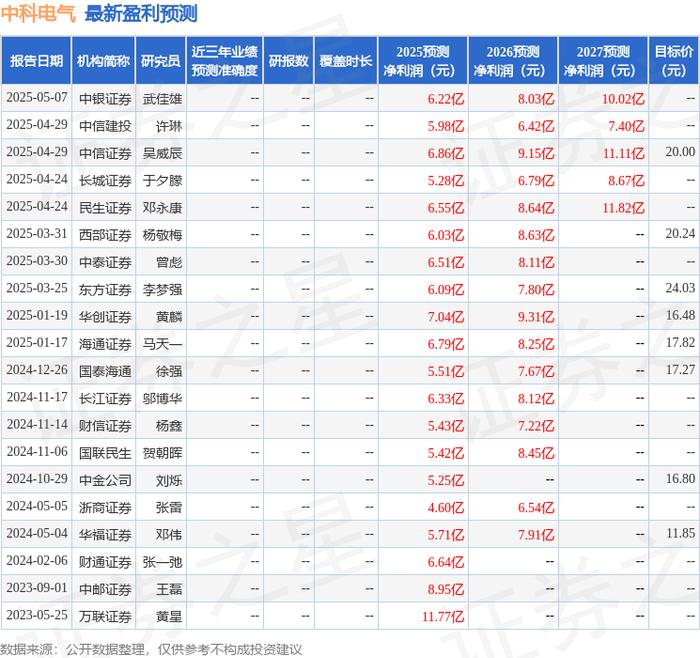Select institution 东方证券
The width and height of the screenshot is (700, 658).
tap(105, 289)
